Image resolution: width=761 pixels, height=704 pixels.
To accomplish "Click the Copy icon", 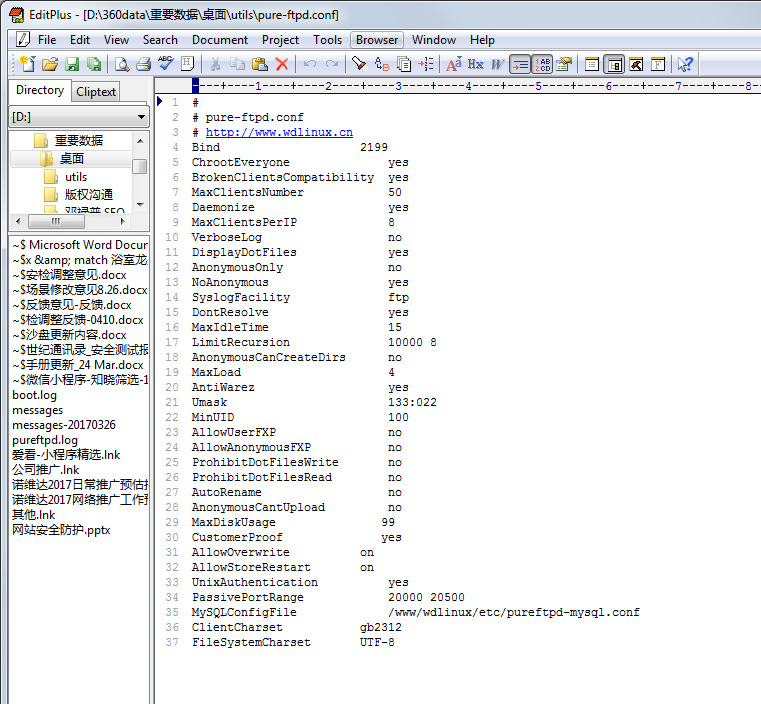I will point(237,64).
